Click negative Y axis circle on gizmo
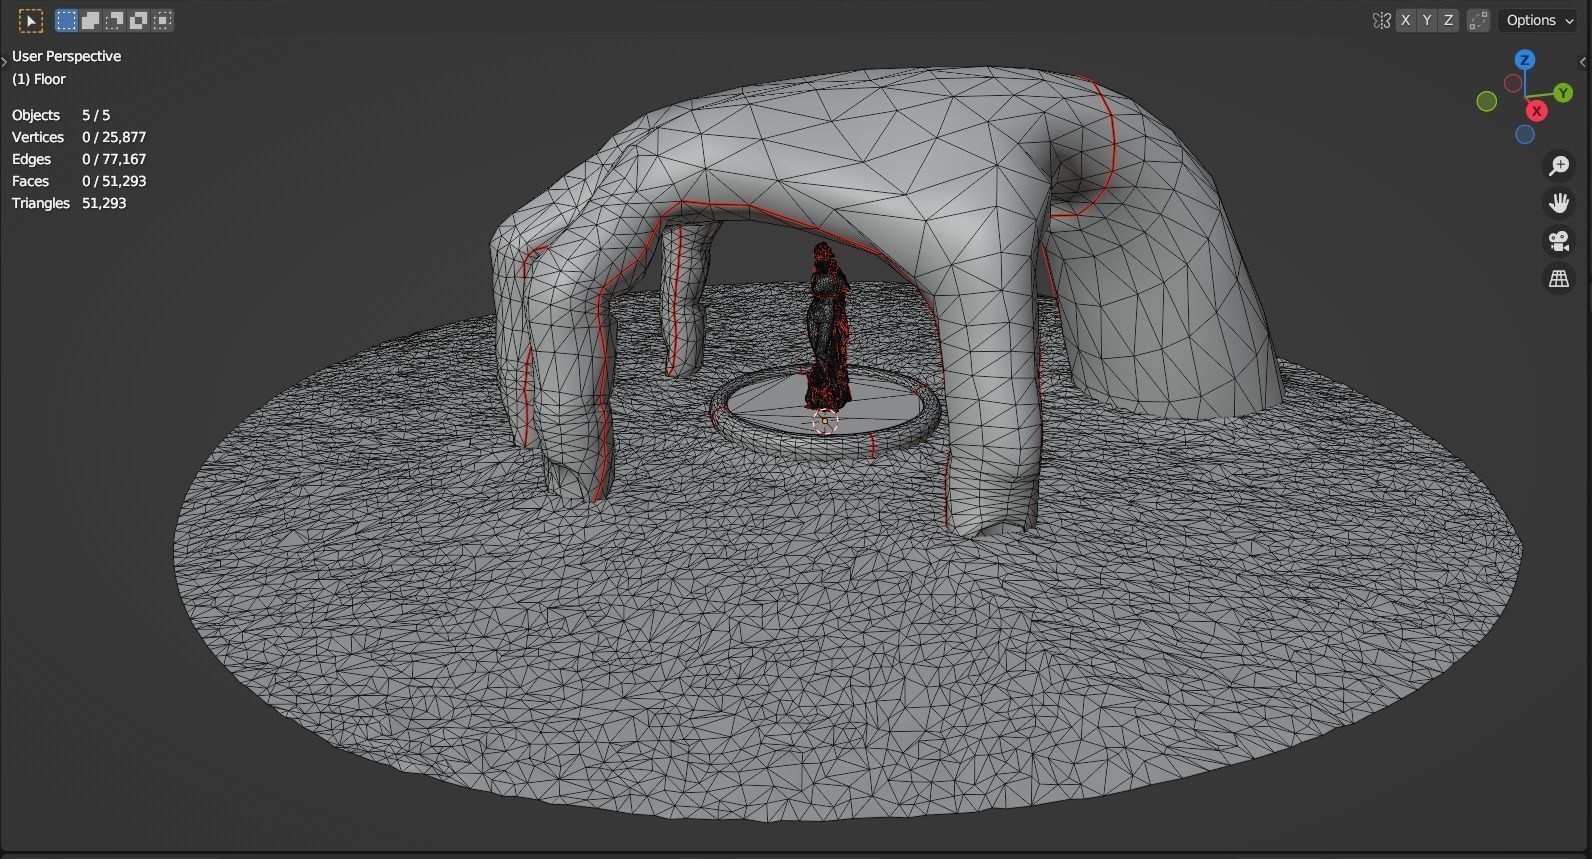 (x=1487, y=101)
